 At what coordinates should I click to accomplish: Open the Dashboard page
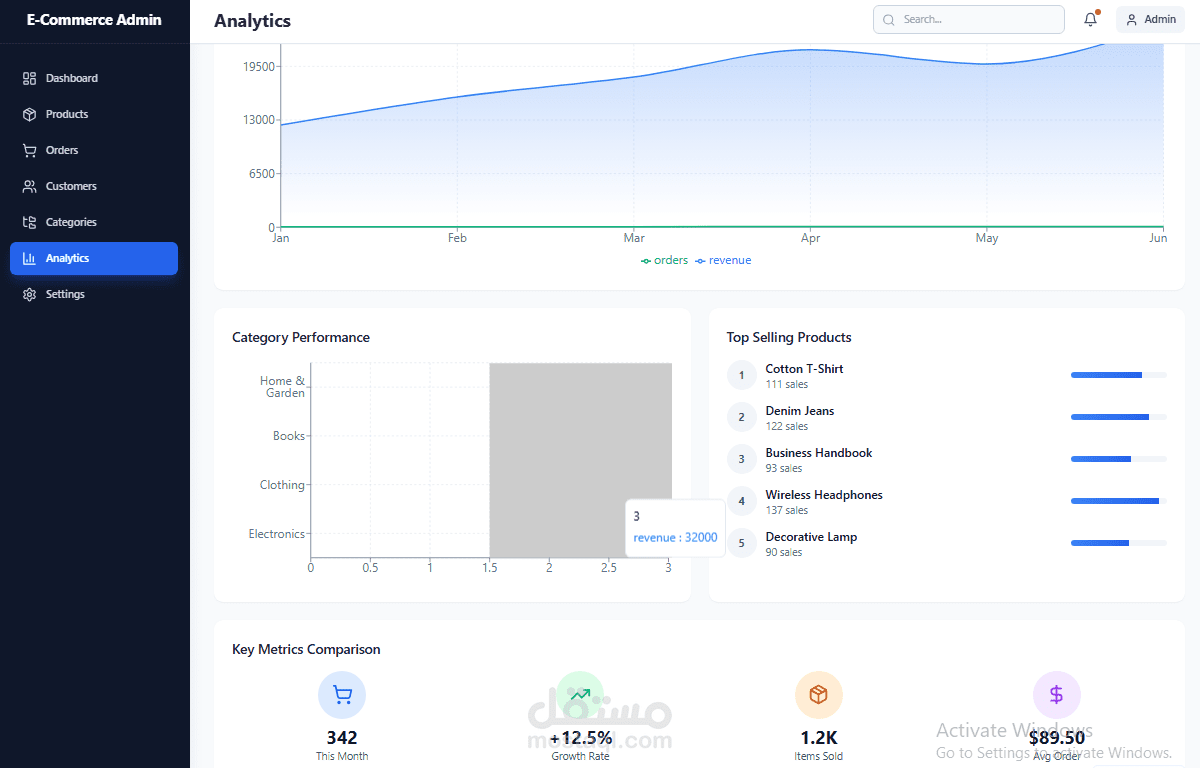click(94, 78)
